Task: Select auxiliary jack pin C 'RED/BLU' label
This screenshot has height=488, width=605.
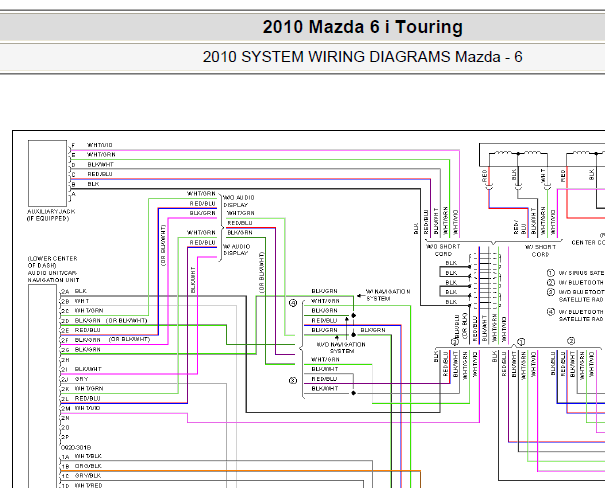Action: tap(100, 174)
